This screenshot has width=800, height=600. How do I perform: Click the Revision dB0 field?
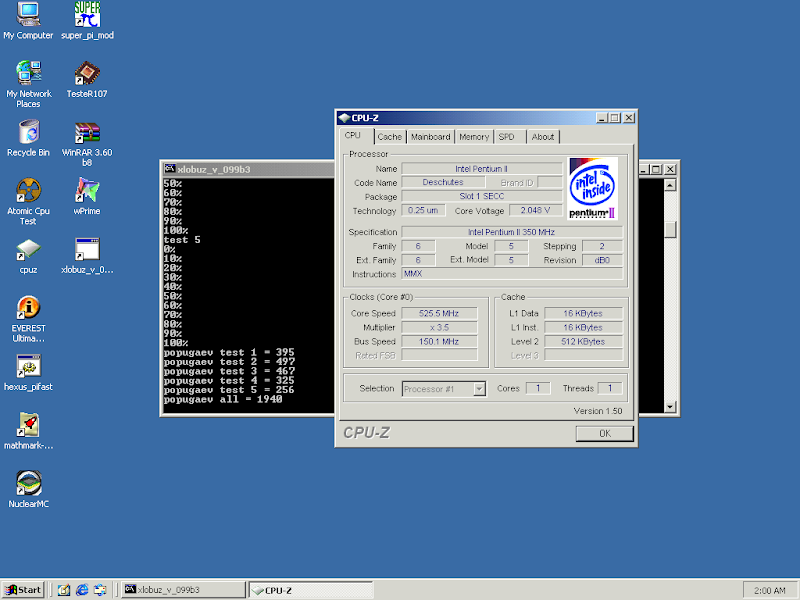point(602,260)
